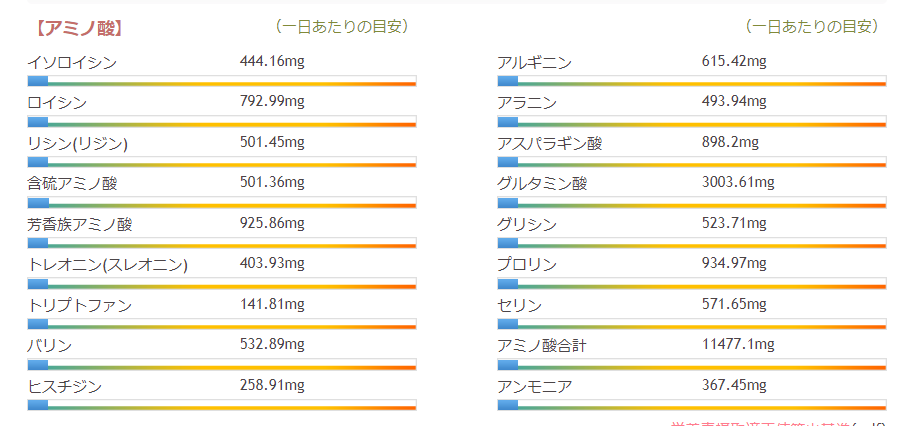
Task: Select the バリン value 532.89mg
Action: tap(272, 344)
